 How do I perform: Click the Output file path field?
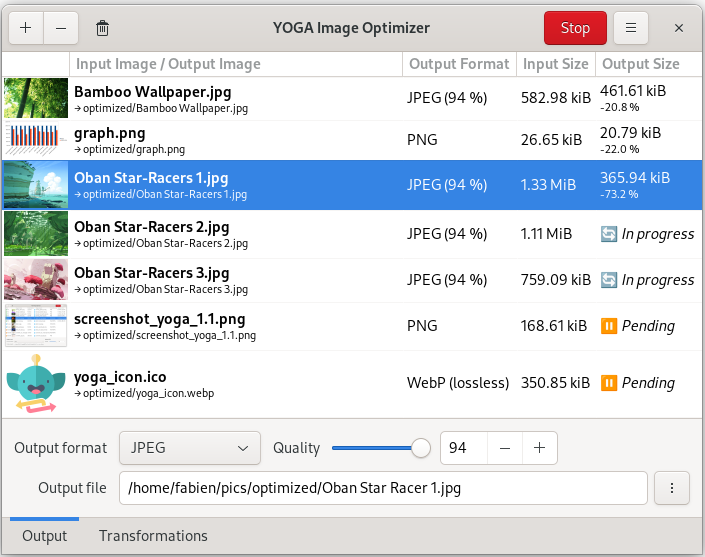pos(383,489)
